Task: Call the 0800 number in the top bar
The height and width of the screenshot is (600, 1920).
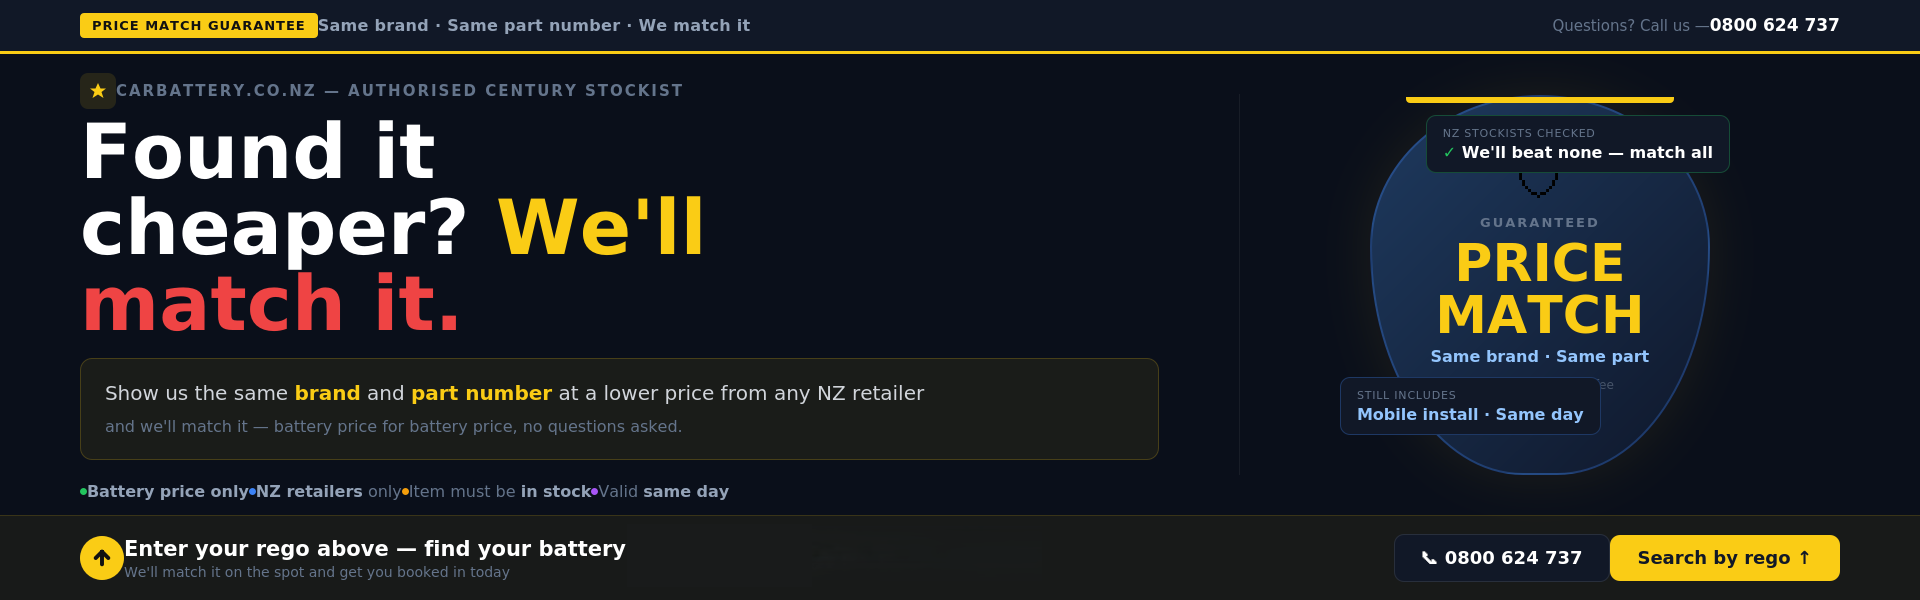Action: coord(1774,25)
